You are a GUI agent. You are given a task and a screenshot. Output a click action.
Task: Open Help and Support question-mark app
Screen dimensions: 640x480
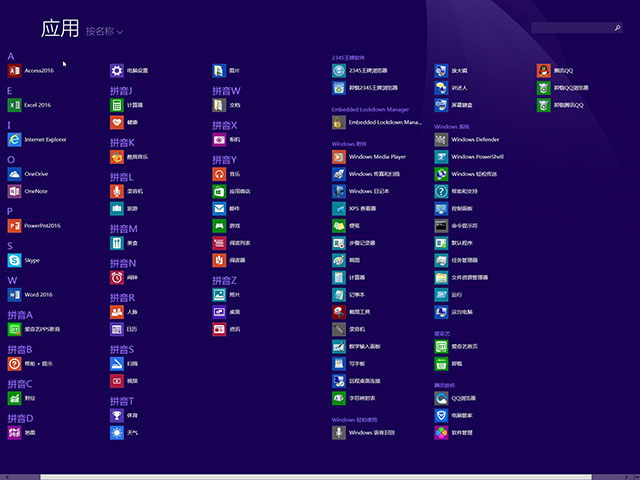[x=456, y=191]
